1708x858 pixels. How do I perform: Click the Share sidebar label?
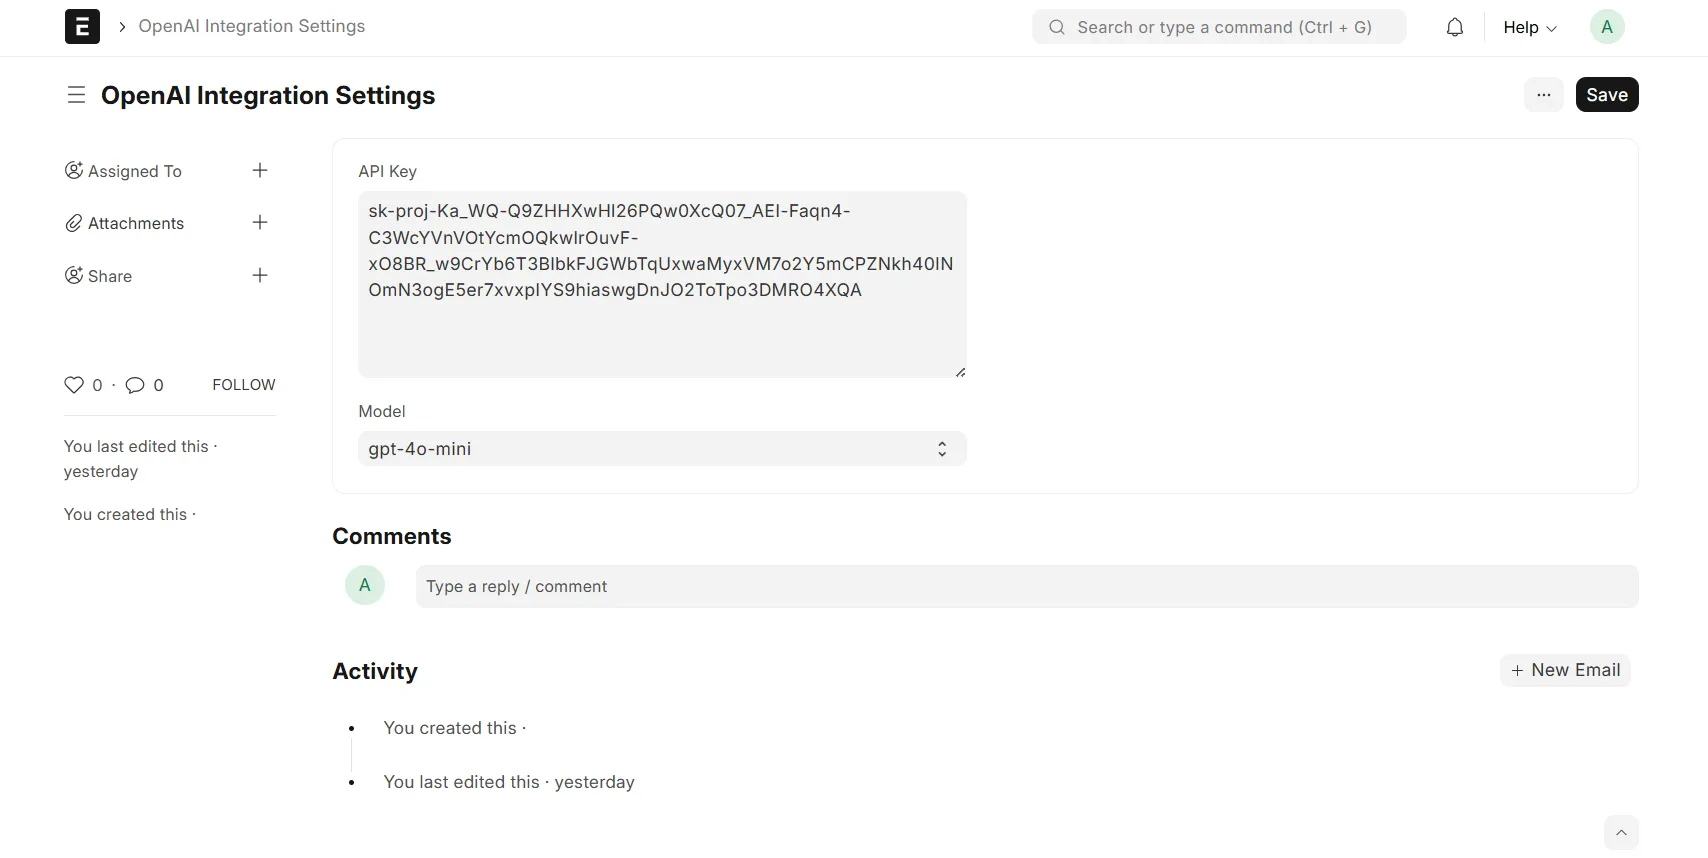coord(110,276)
